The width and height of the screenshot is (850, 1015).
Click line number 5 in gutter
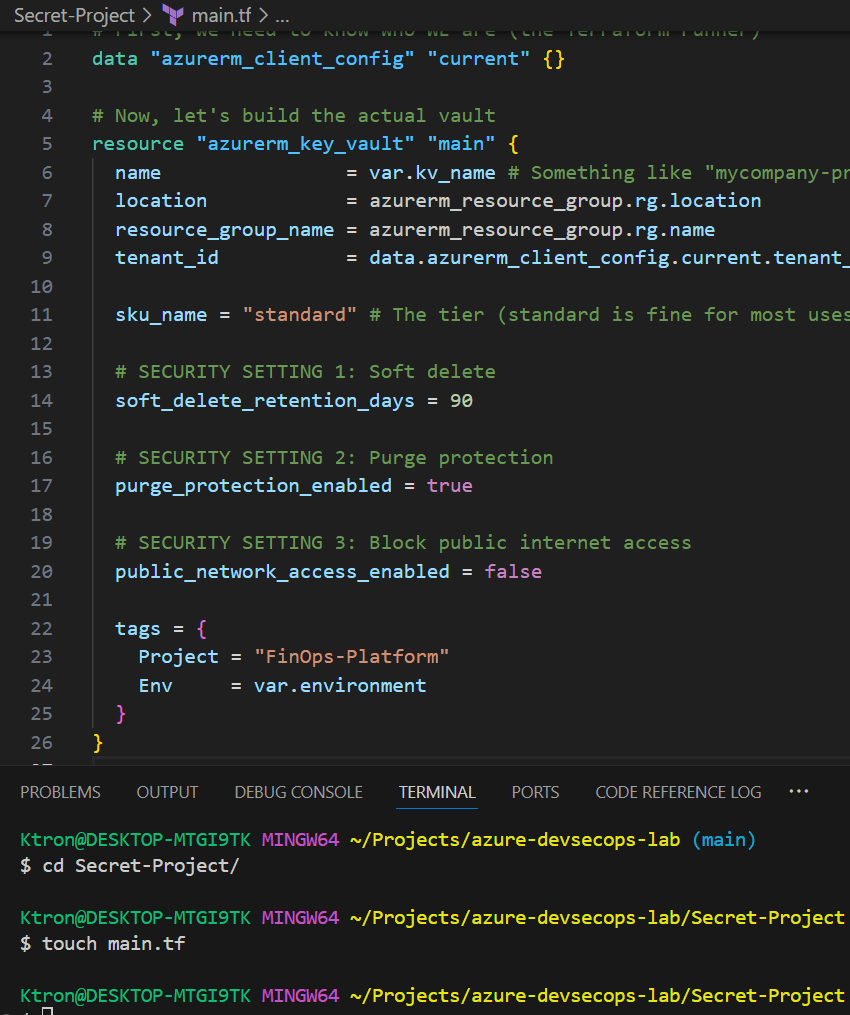[x=47, y=144]
